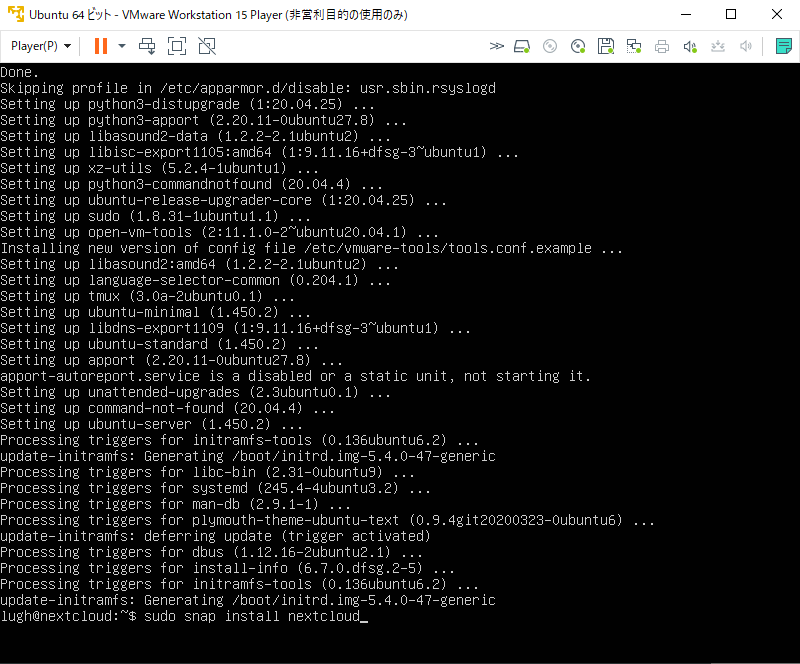Viewport: 800px width, 664px height.
Task: Toggle Unity mode icon
Action: (207, 46)
